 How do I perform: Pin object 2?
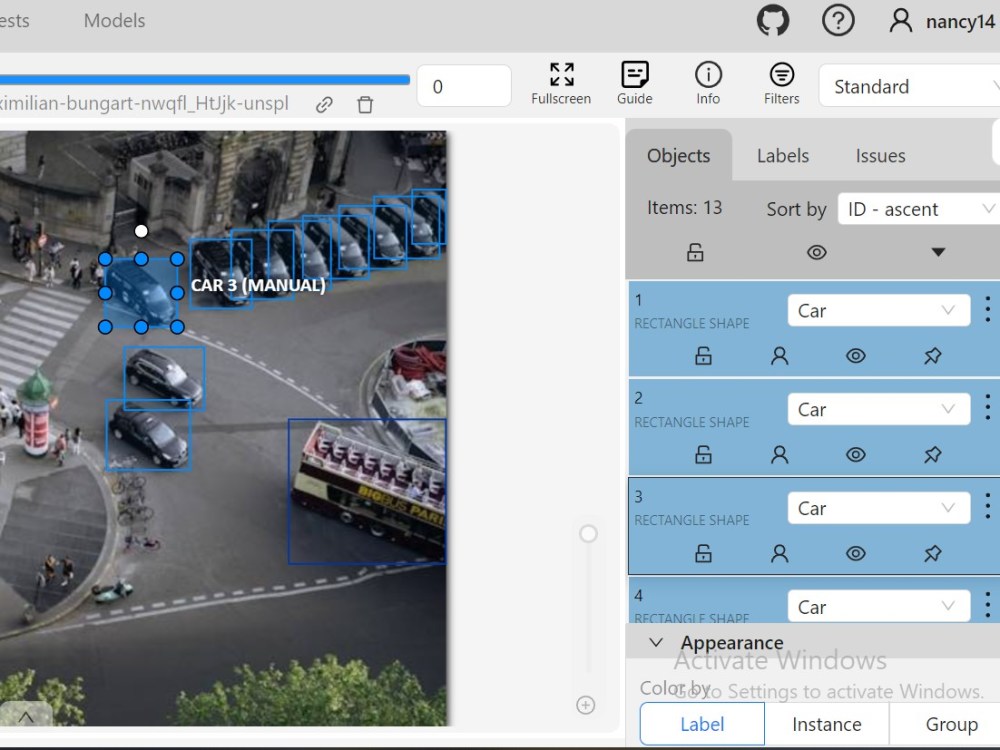pos(932,455)
